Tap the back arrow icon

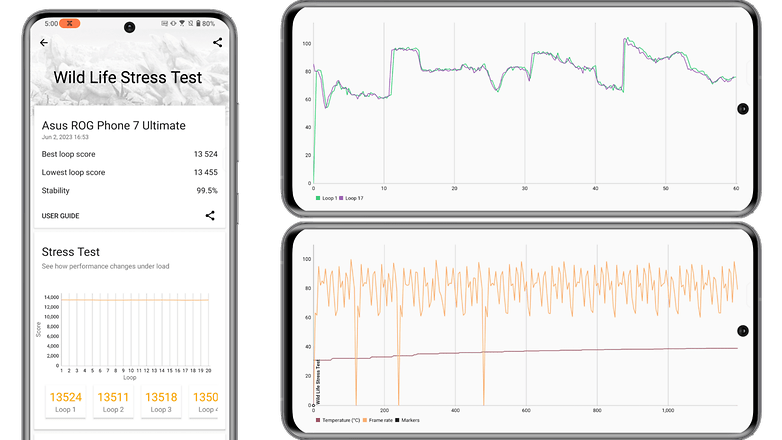click(44, 43)
